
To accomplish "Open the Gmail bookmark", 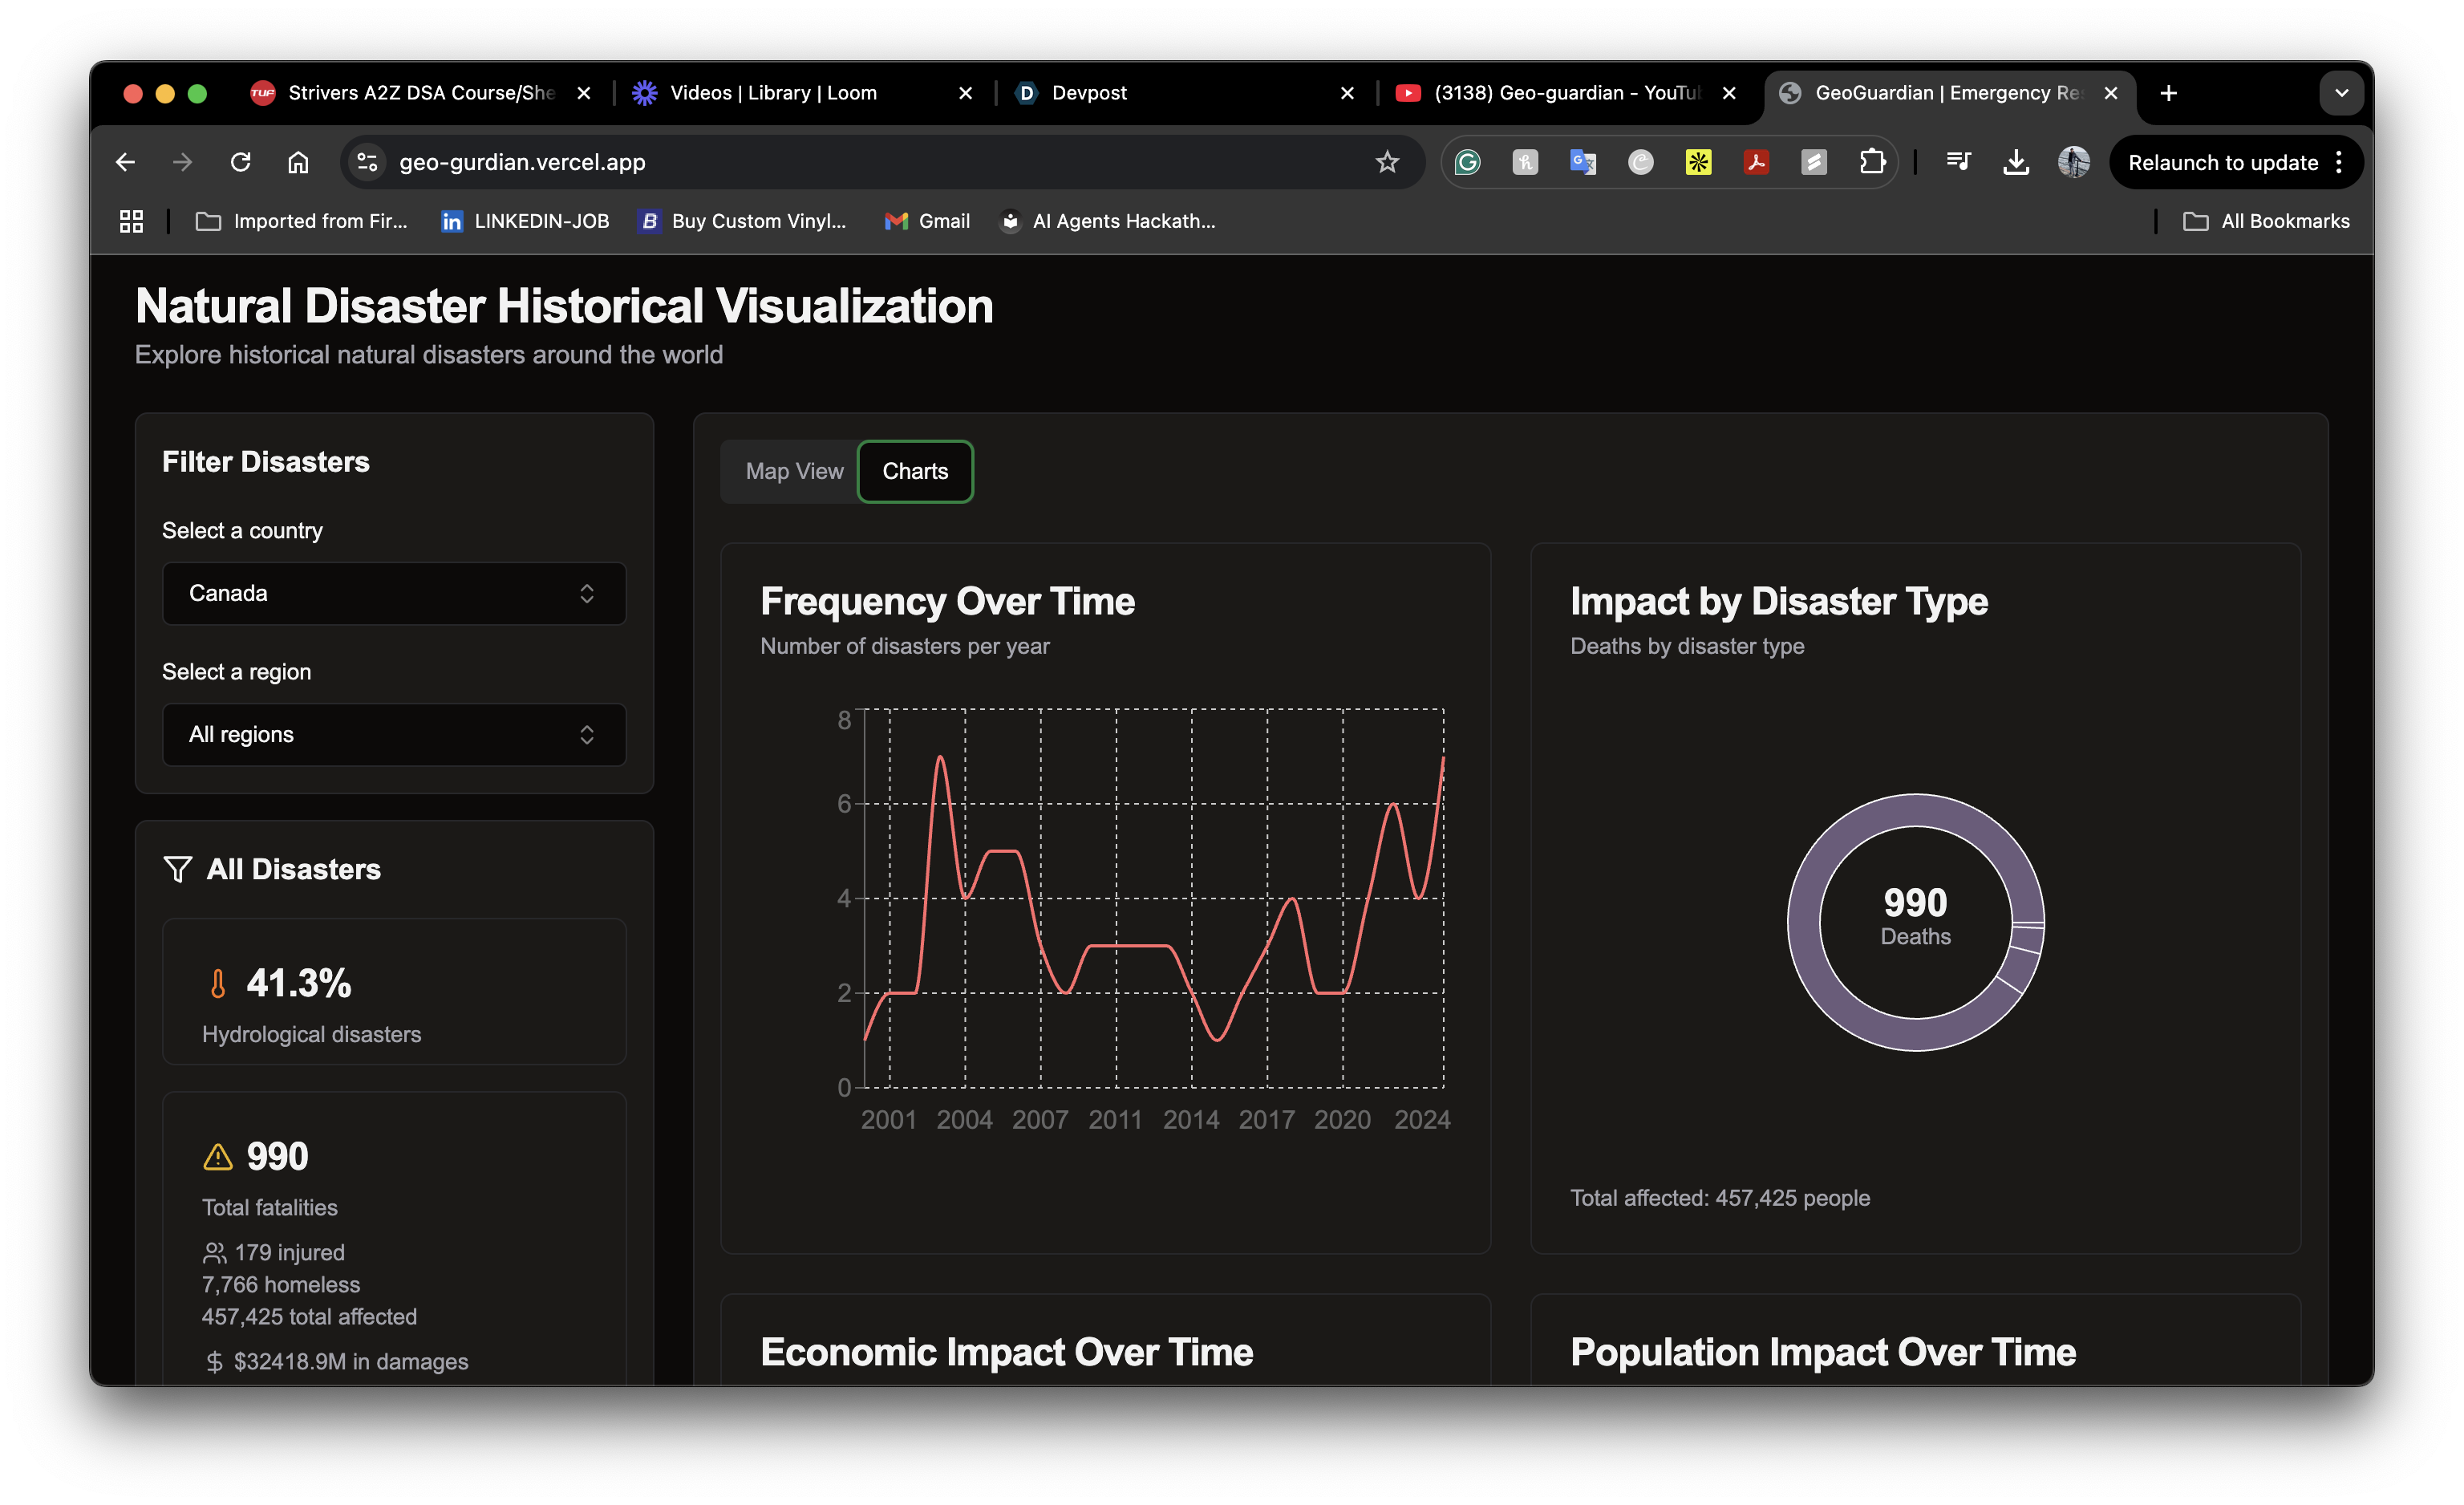I will (x=928, y=221).
